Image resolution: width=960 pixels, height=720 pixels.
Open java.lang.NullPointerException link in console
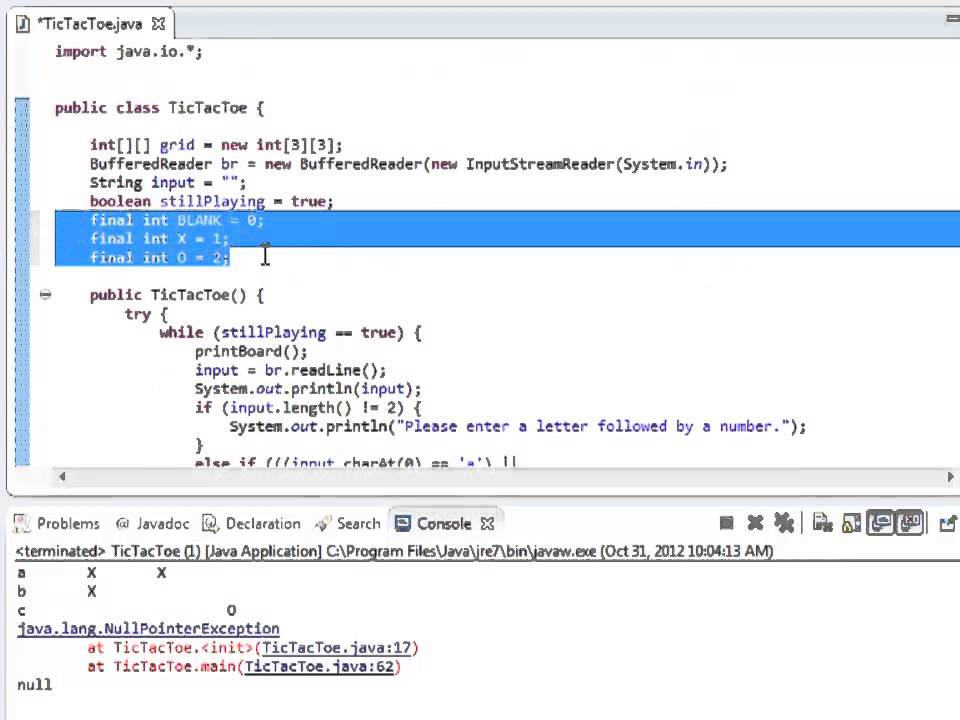148,629
